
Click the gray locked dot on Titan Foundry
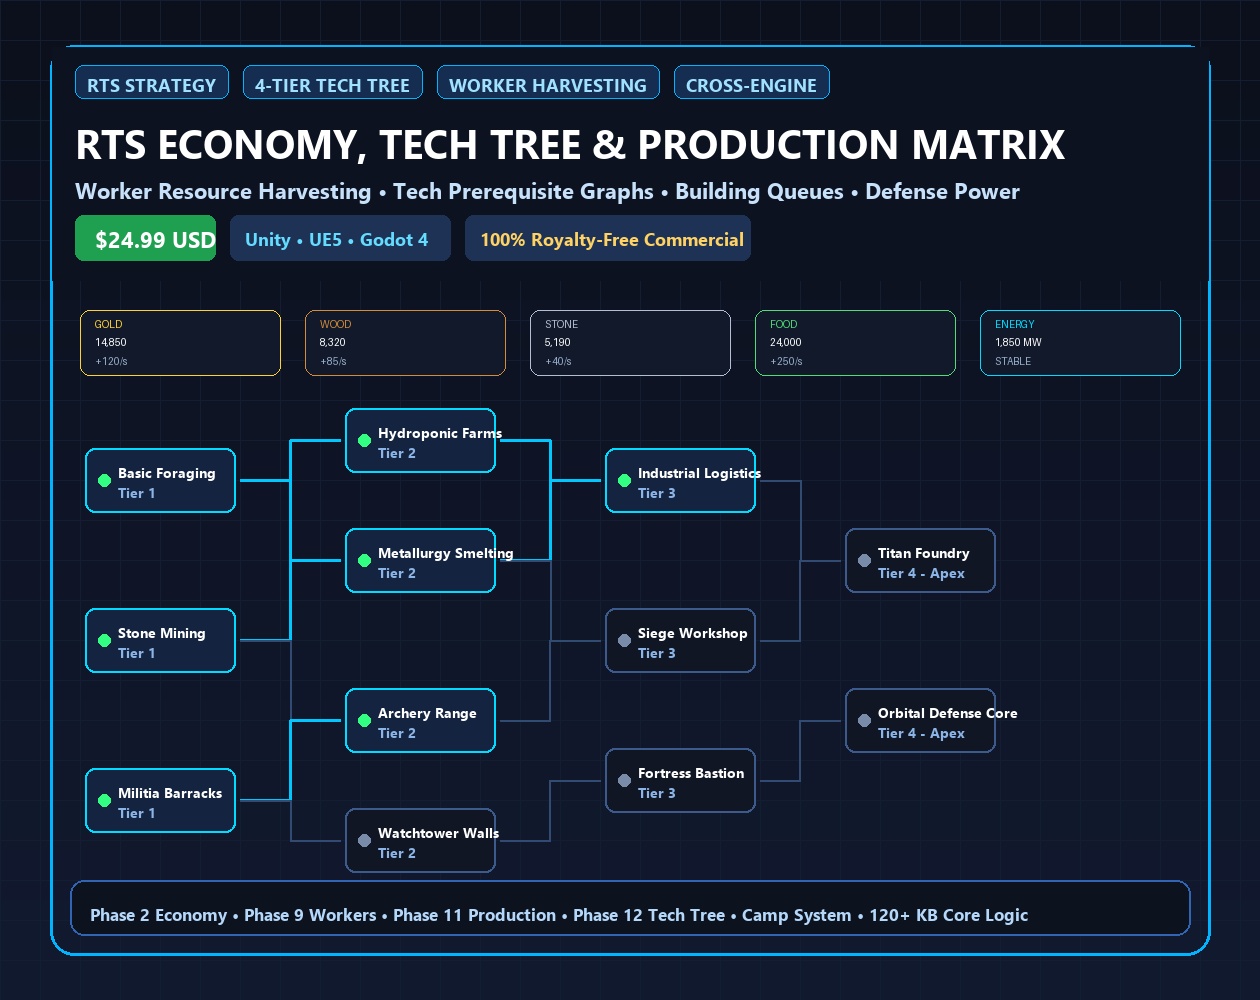pos(864,561)
